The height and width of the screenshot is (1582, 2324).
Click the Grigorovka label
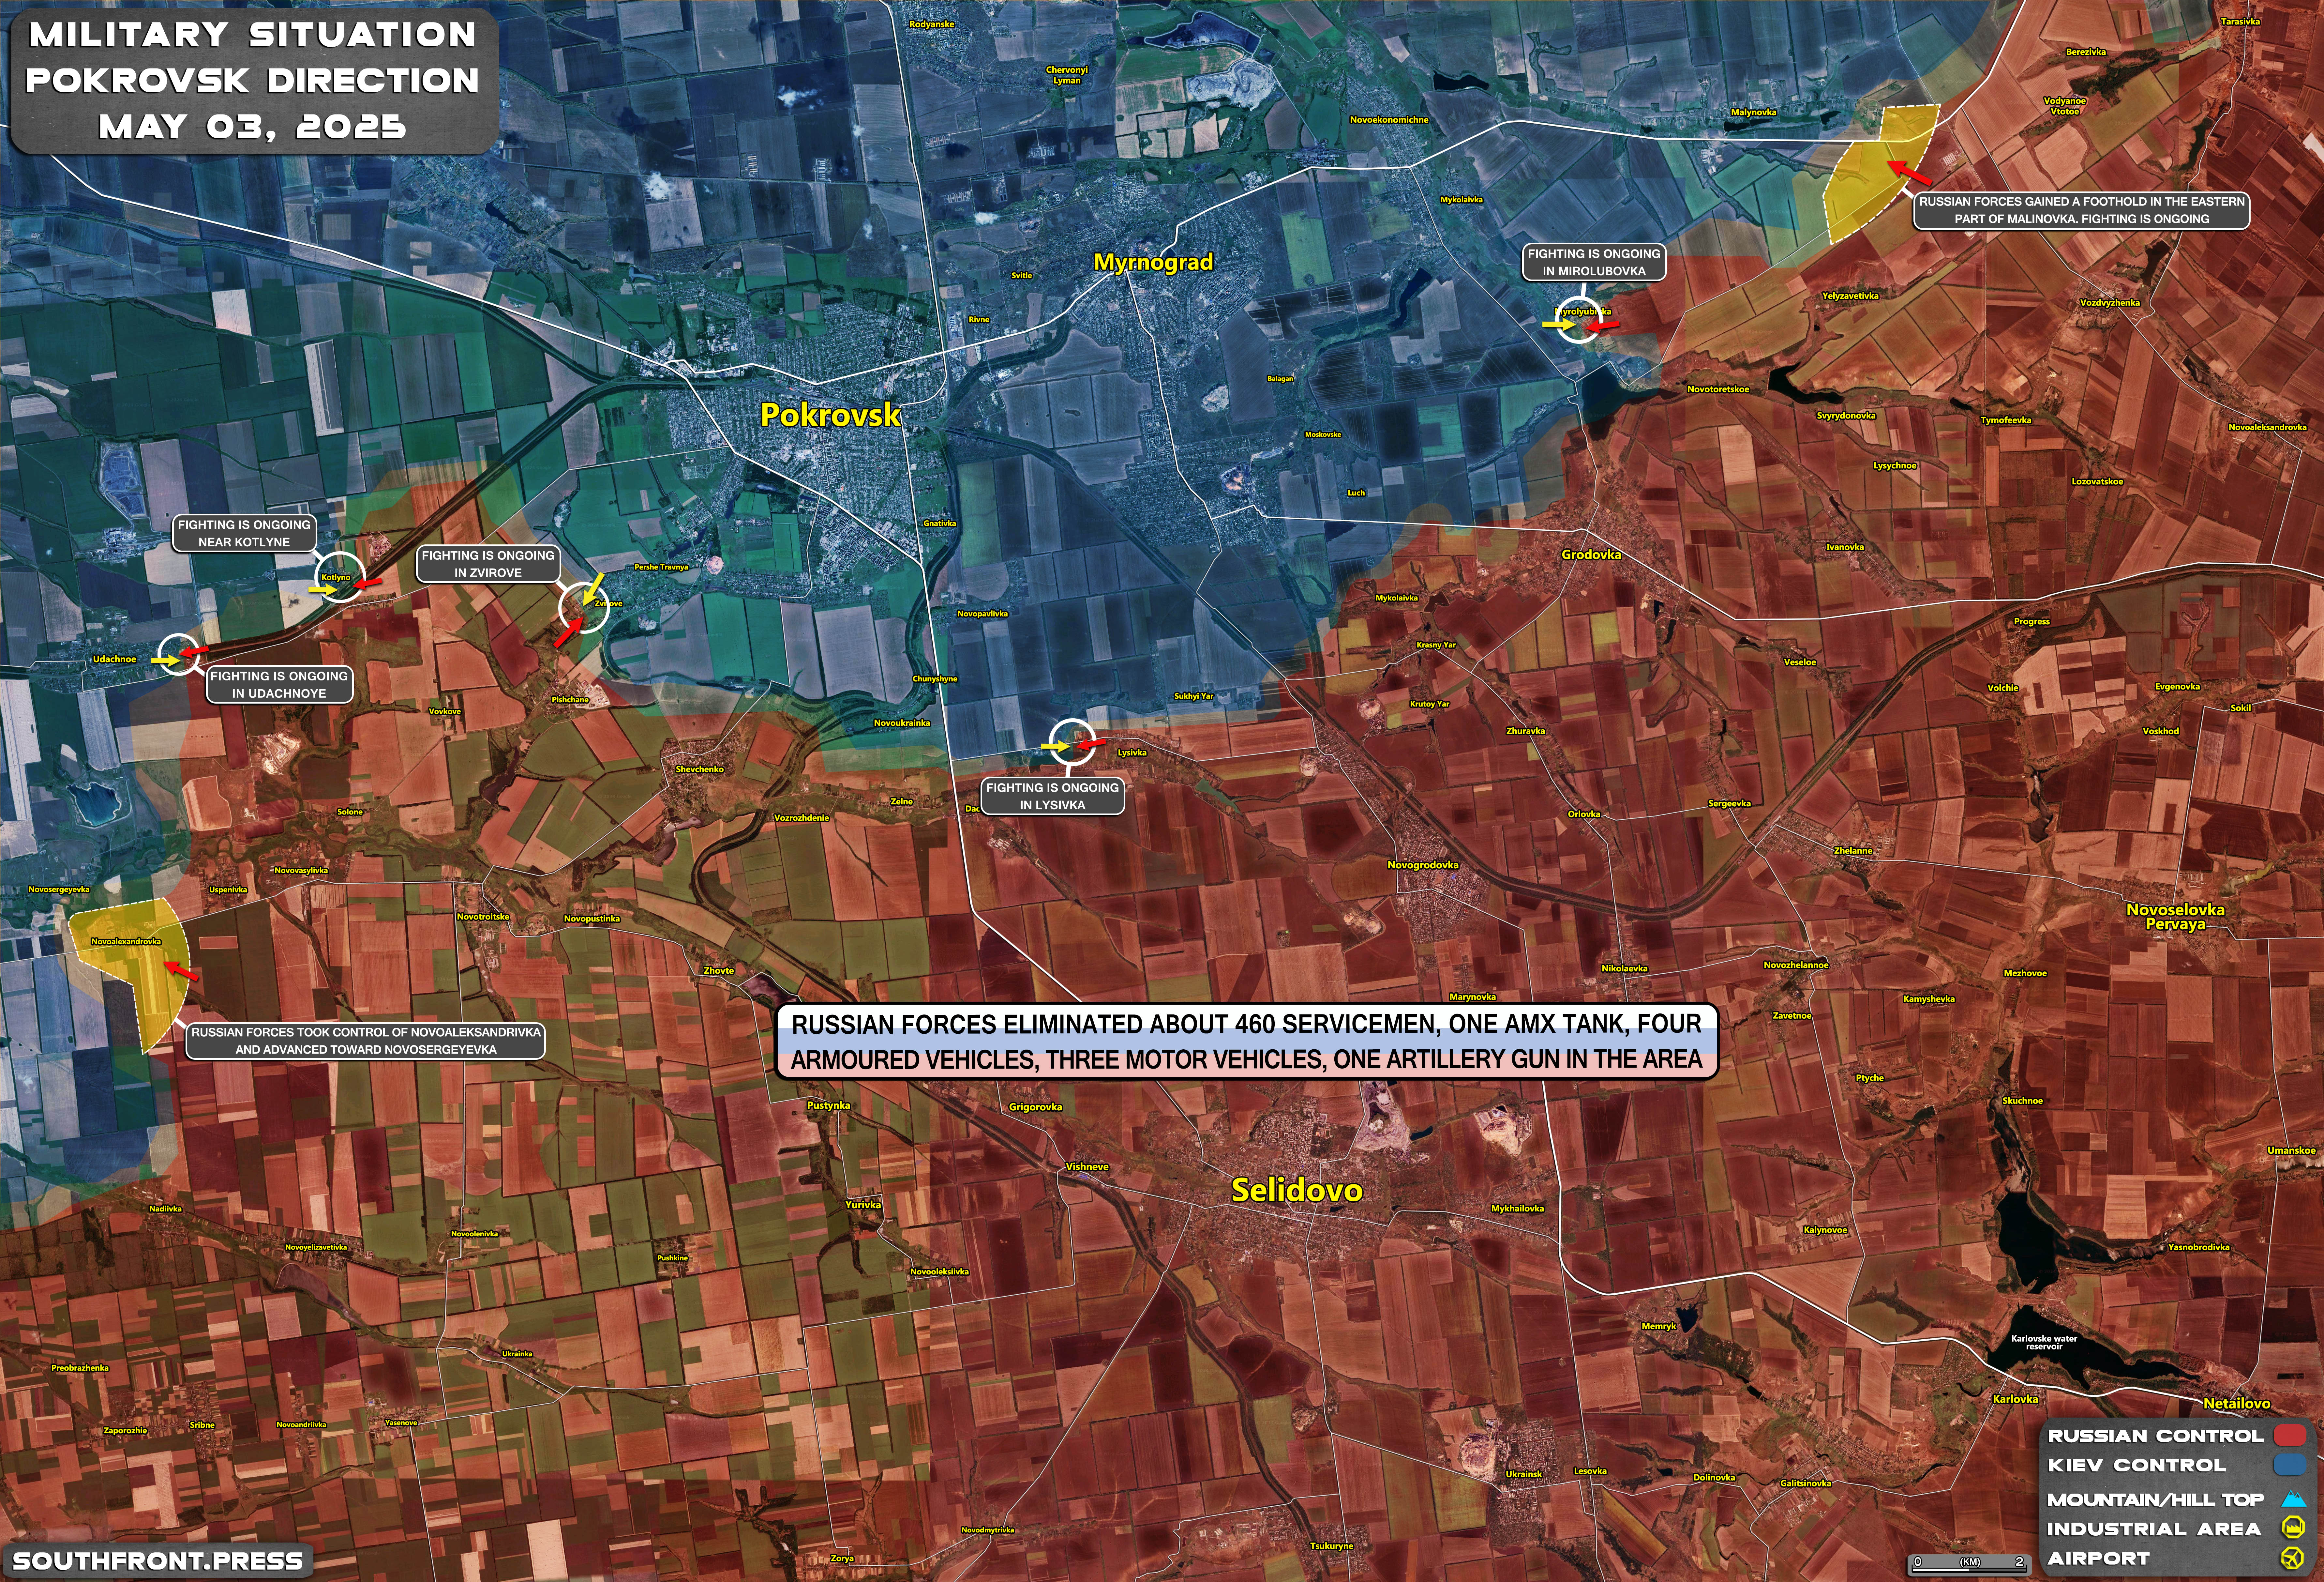[x=1035, y=1107]
